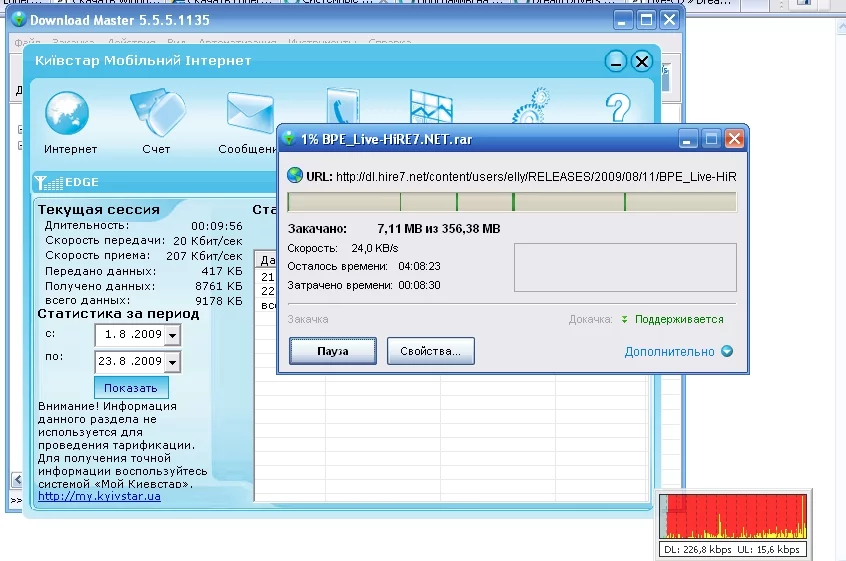Click the help question mark icon
The width and height of the screenshot is (846, 561).
click(x=618, y=108)
